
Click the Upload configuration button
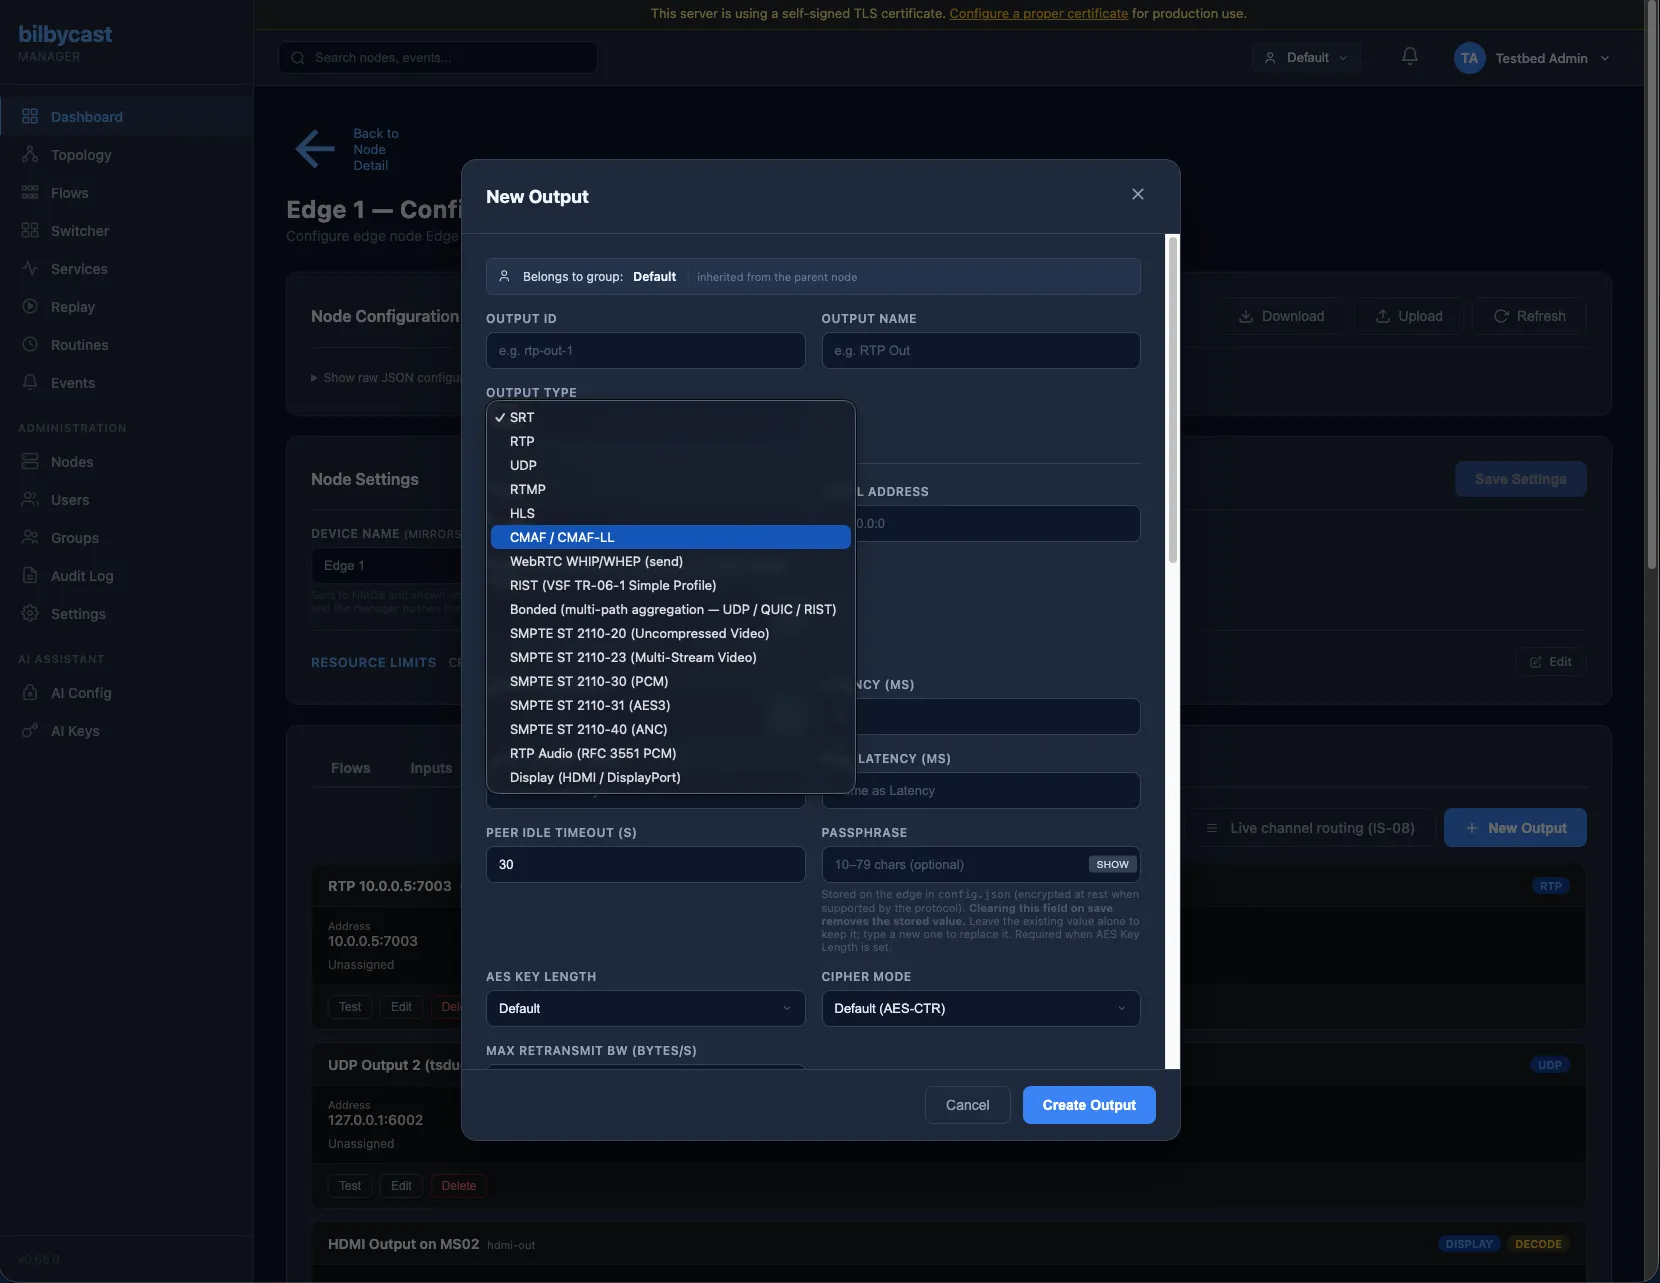tap(1408, 316)
